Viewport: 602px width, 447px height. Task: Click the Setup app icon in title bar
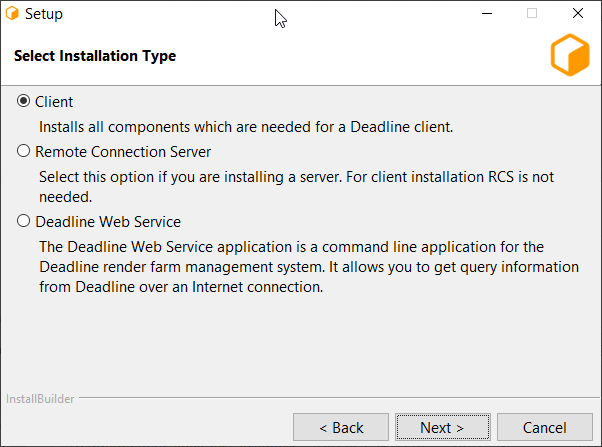[11, 14]
